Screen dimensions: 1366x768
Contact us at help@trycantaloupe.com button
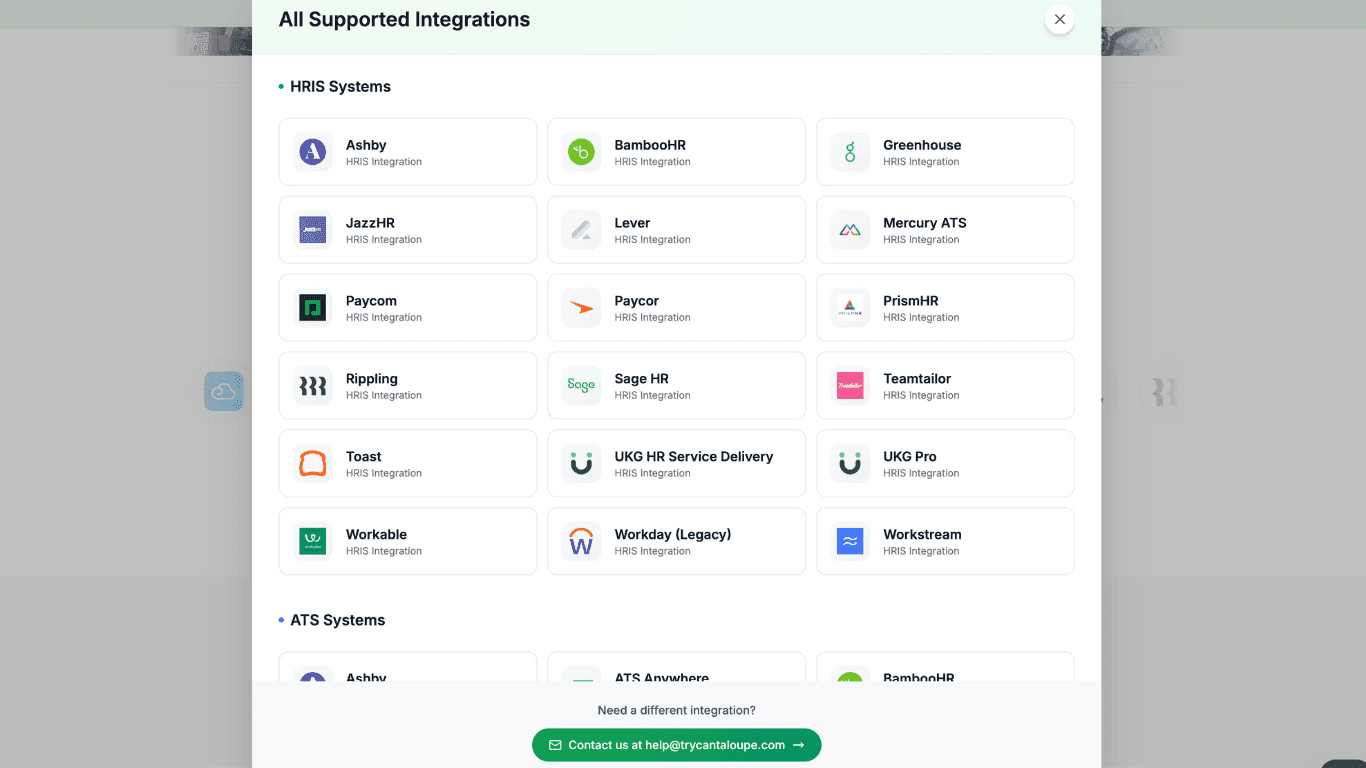[676, 745]
